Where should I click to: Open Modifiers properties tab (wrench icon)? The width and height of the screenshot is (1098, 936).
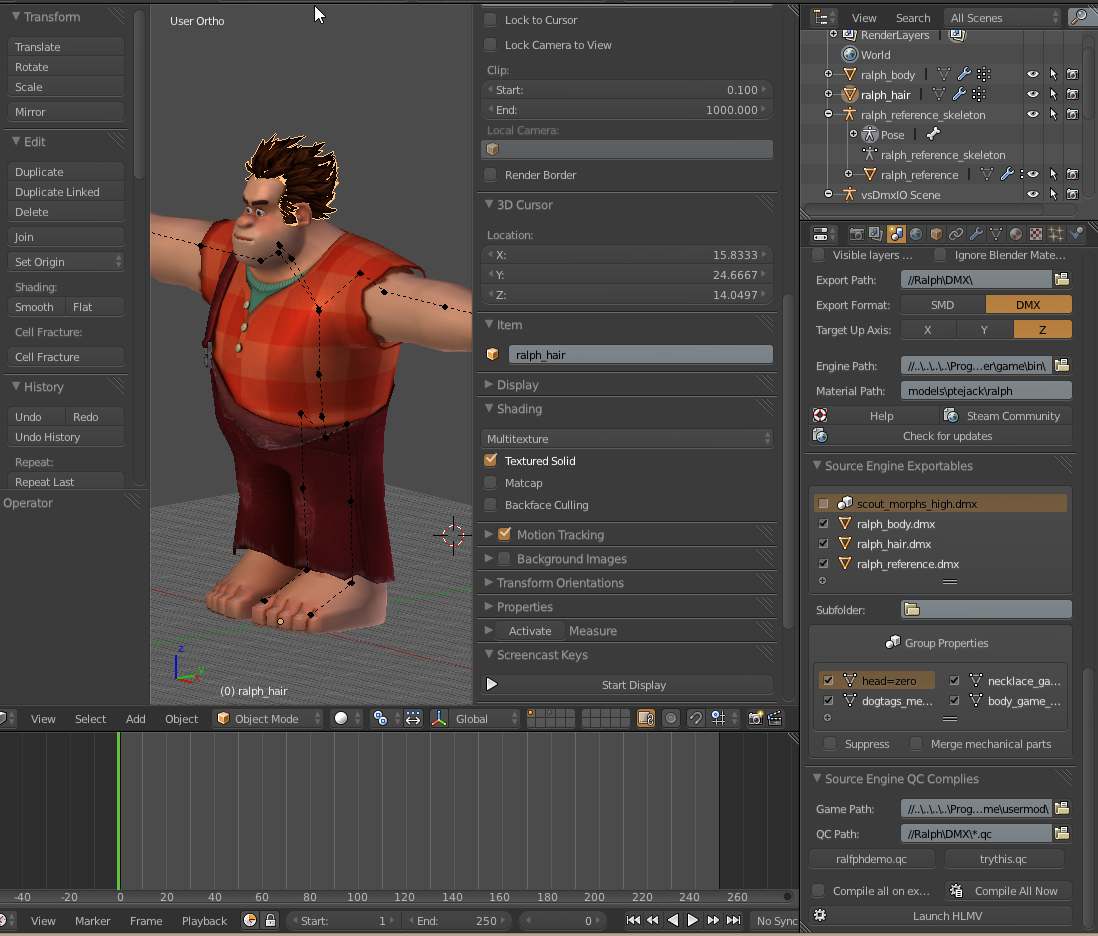coord(976,234)
